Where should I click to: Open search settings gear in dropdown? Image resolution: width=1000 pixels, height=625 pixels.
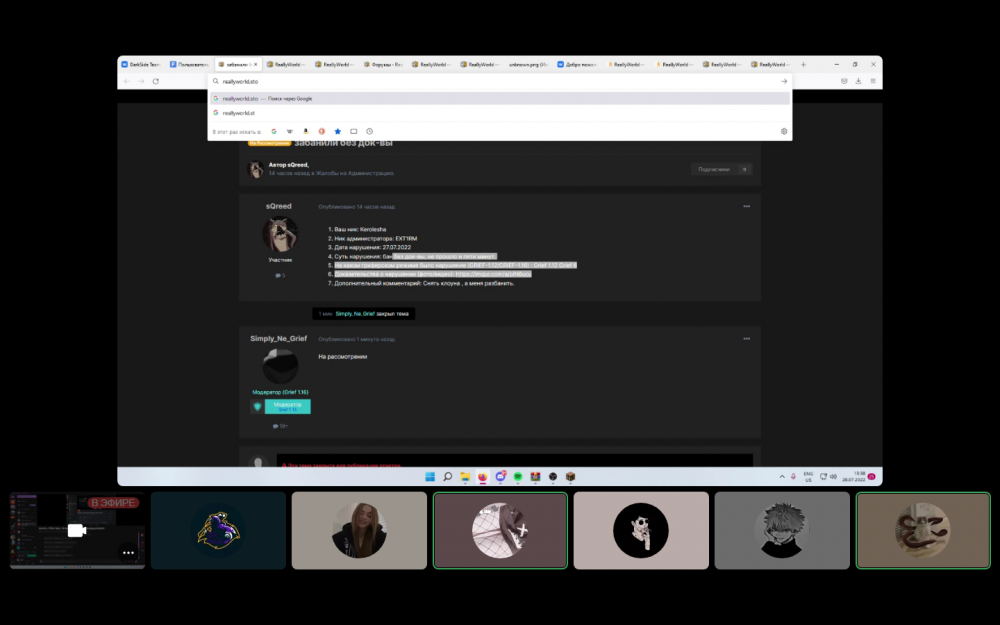pyautogui.click(x=784, y=131)
